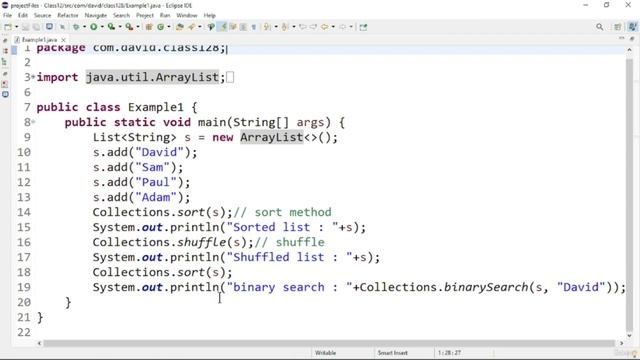This screenshot has width=640, height=360.
Task: Expand the folded imports on line 3
Action: click(x=33, y=76)
